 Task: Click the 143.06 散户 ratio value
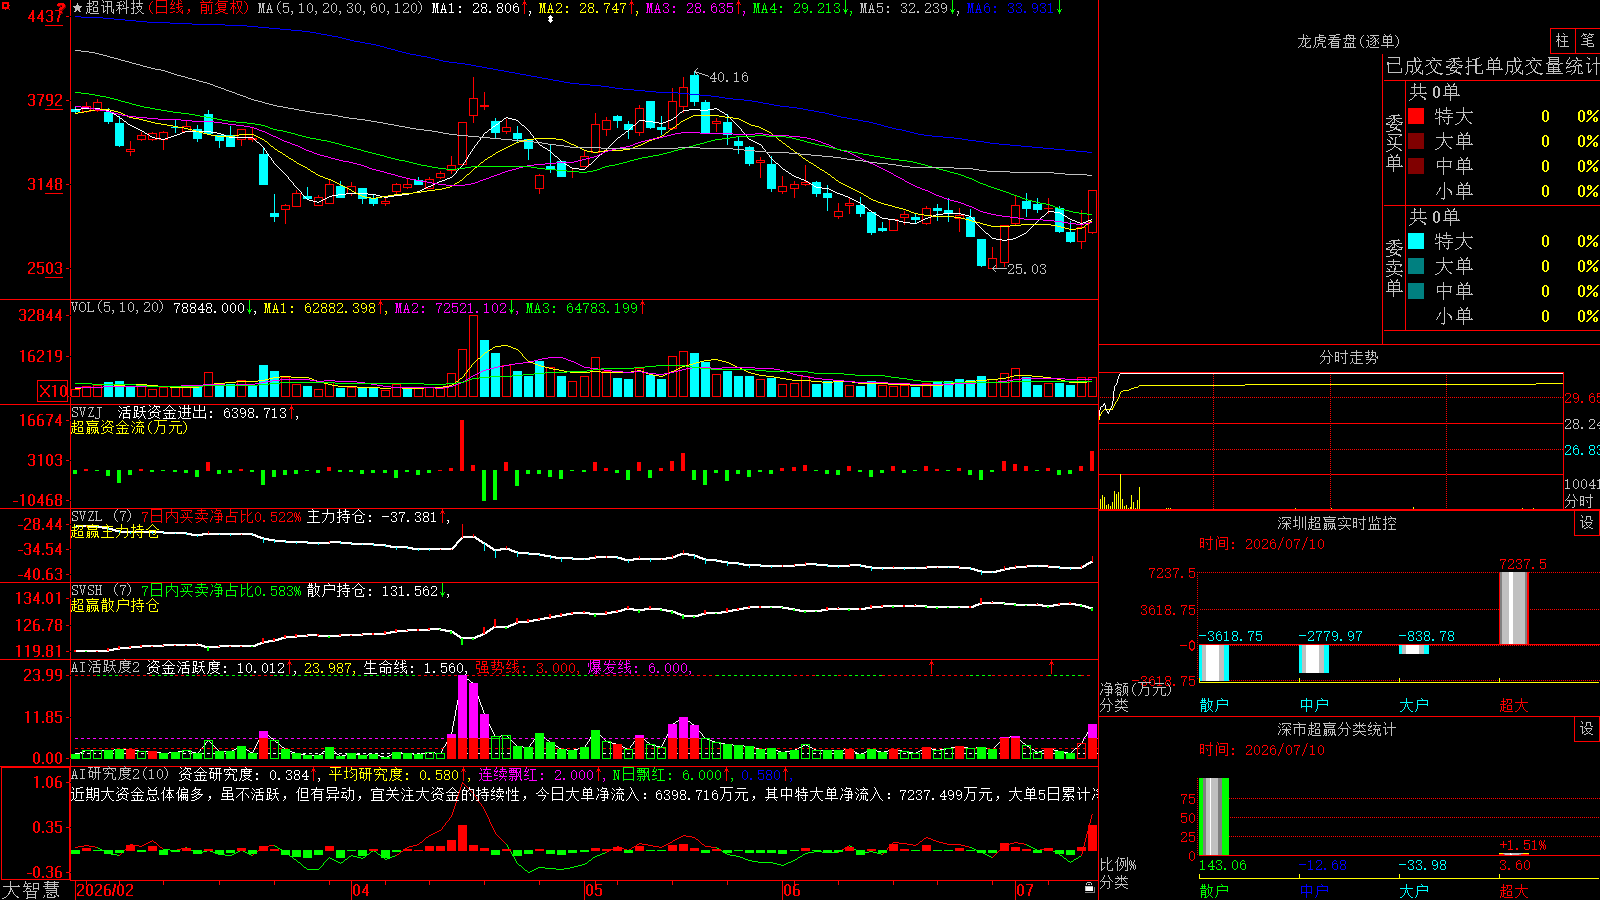1223,865
